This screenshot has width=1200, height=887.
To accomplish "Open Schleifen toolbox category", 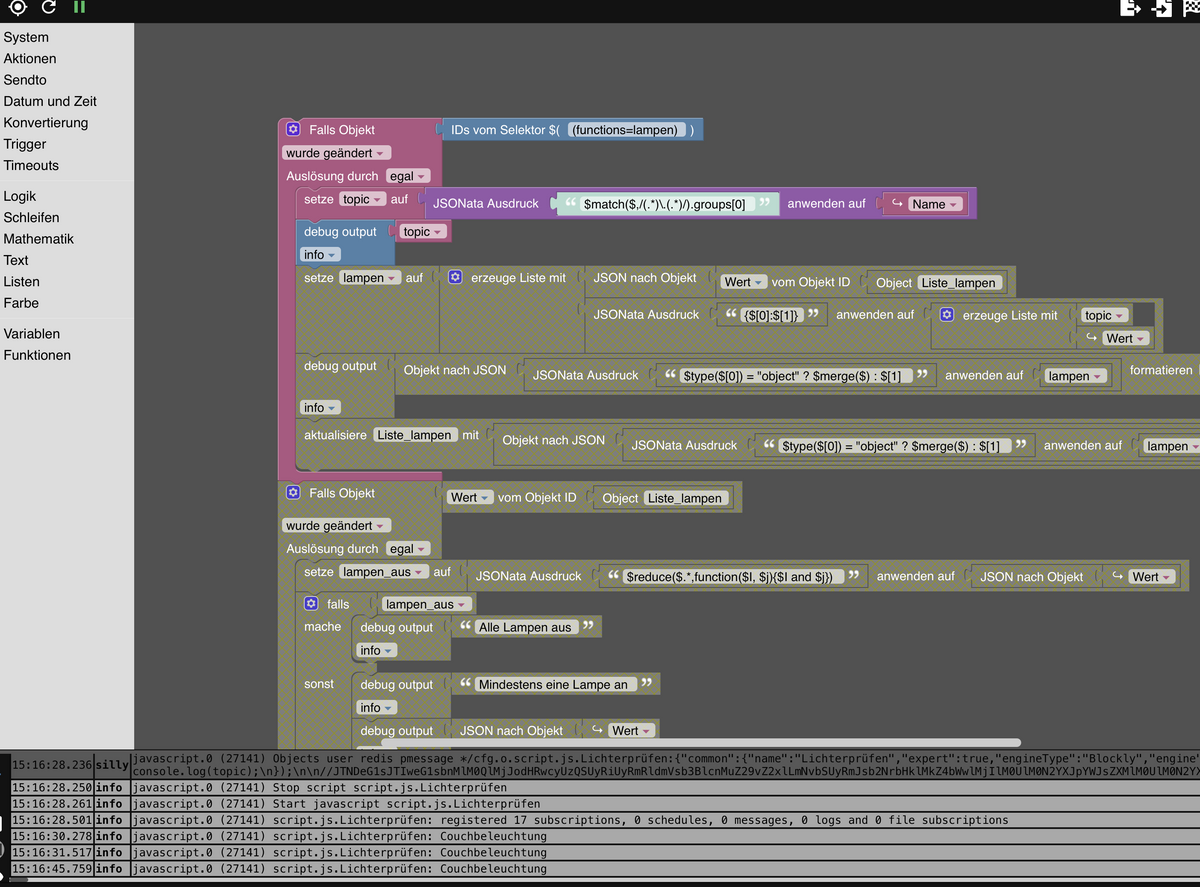I will (31, 217).
